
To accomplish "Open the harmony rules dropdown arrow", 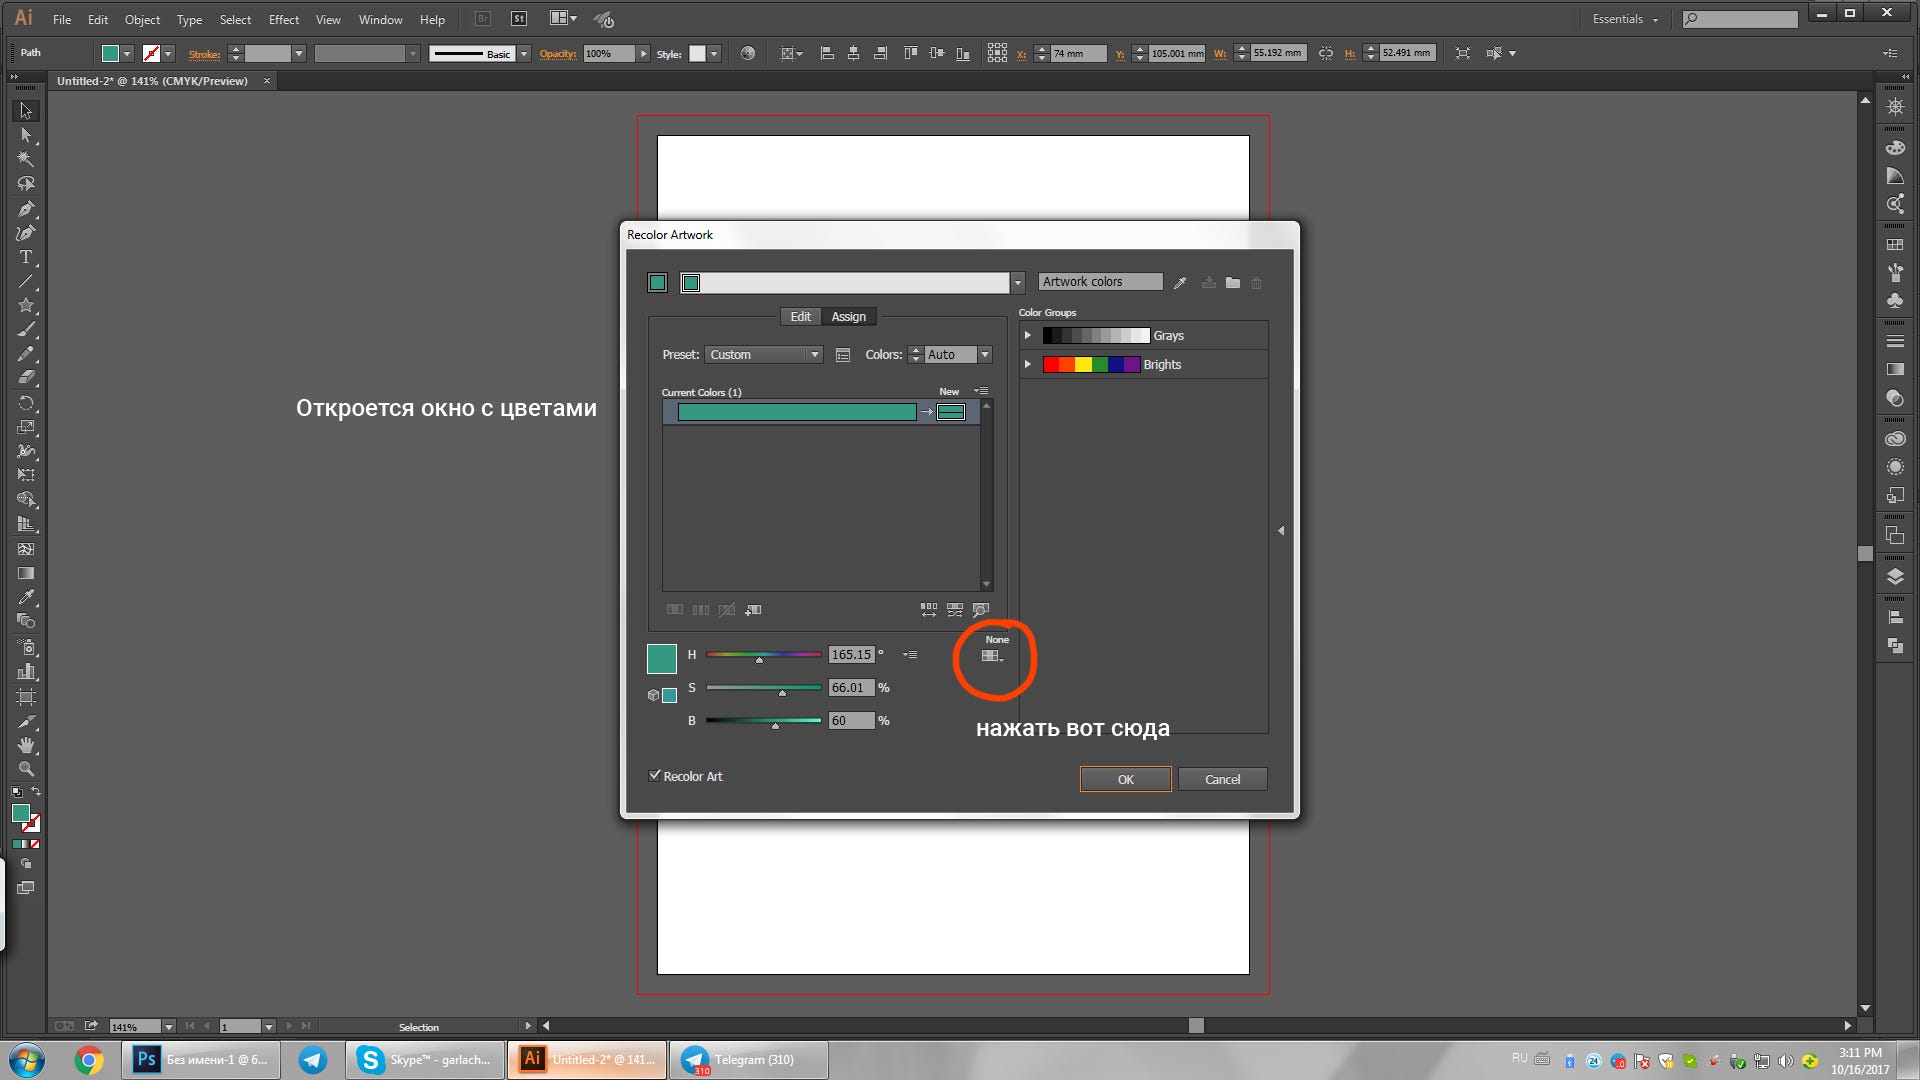I will 1018,283.
